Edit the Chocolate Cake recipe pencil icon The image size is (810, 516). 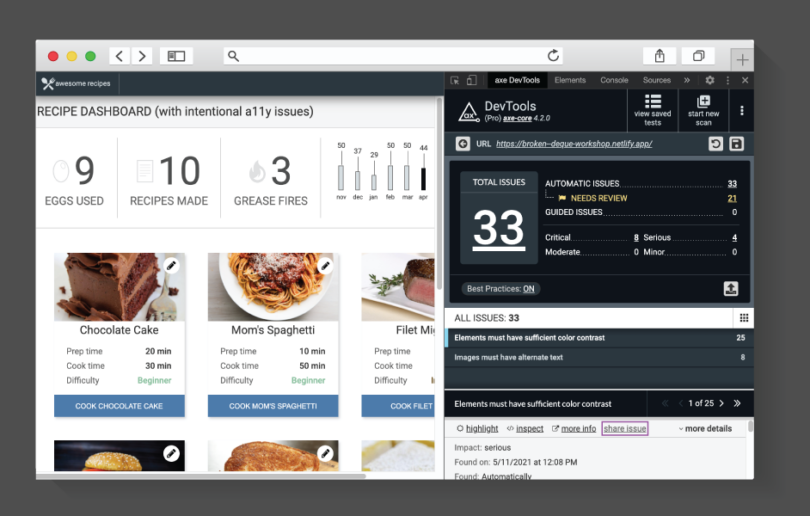(171, 265)
